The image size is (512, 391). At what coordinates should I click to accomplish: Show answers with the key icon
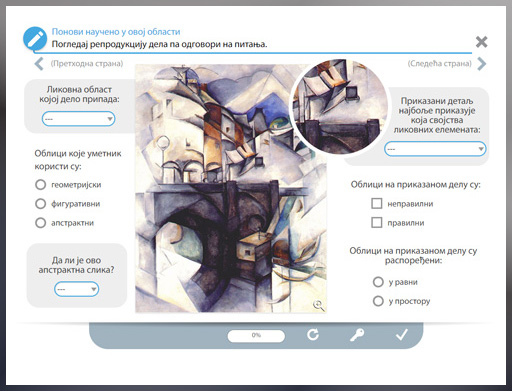pyautogui.click(x=357, y=335)
